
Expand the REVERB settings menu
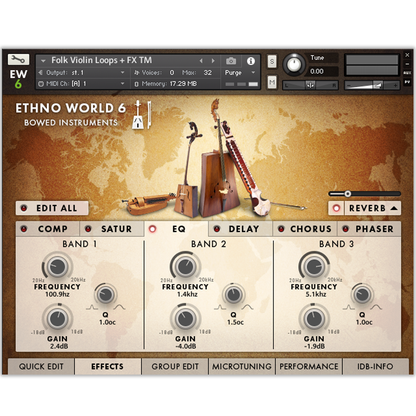point(373,208)
